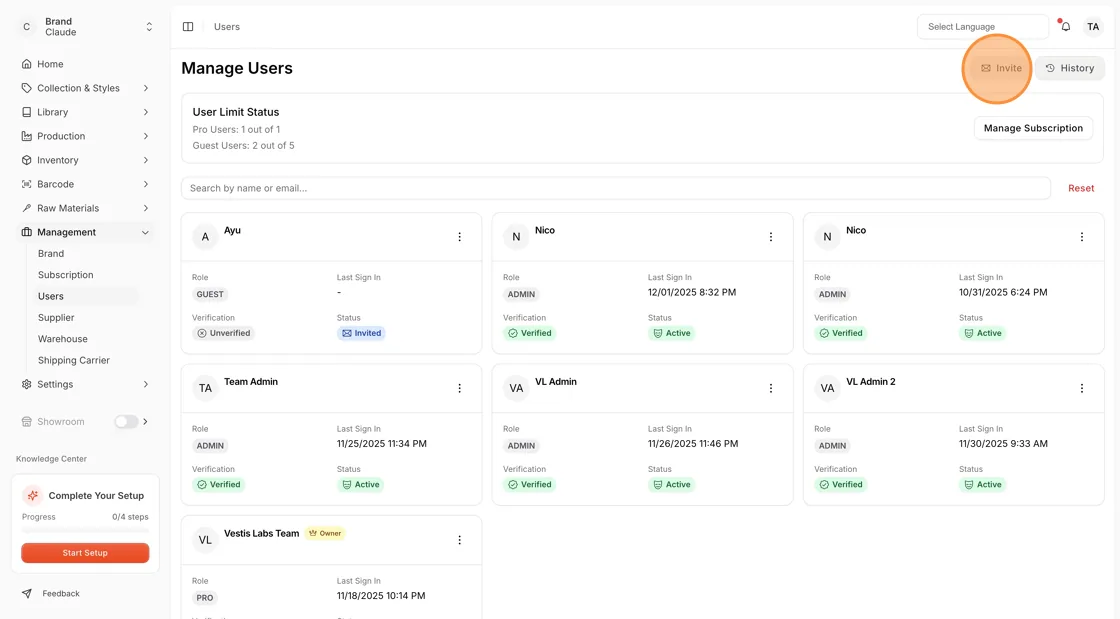This screenshot has width=1120, height=619.
Task: Open Shipping Carrier page
Action: point(74,361)
